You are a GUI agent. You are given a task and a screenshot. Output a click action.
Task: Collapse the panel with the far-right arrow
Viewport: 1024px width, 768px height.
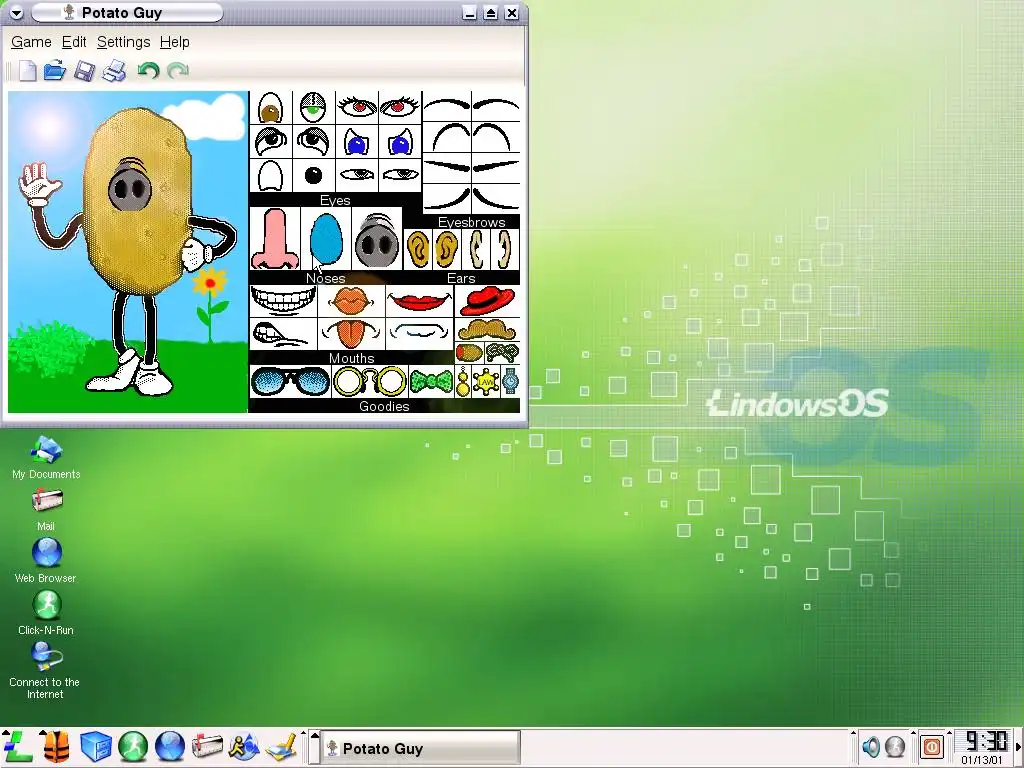[x=1019, y=746]
